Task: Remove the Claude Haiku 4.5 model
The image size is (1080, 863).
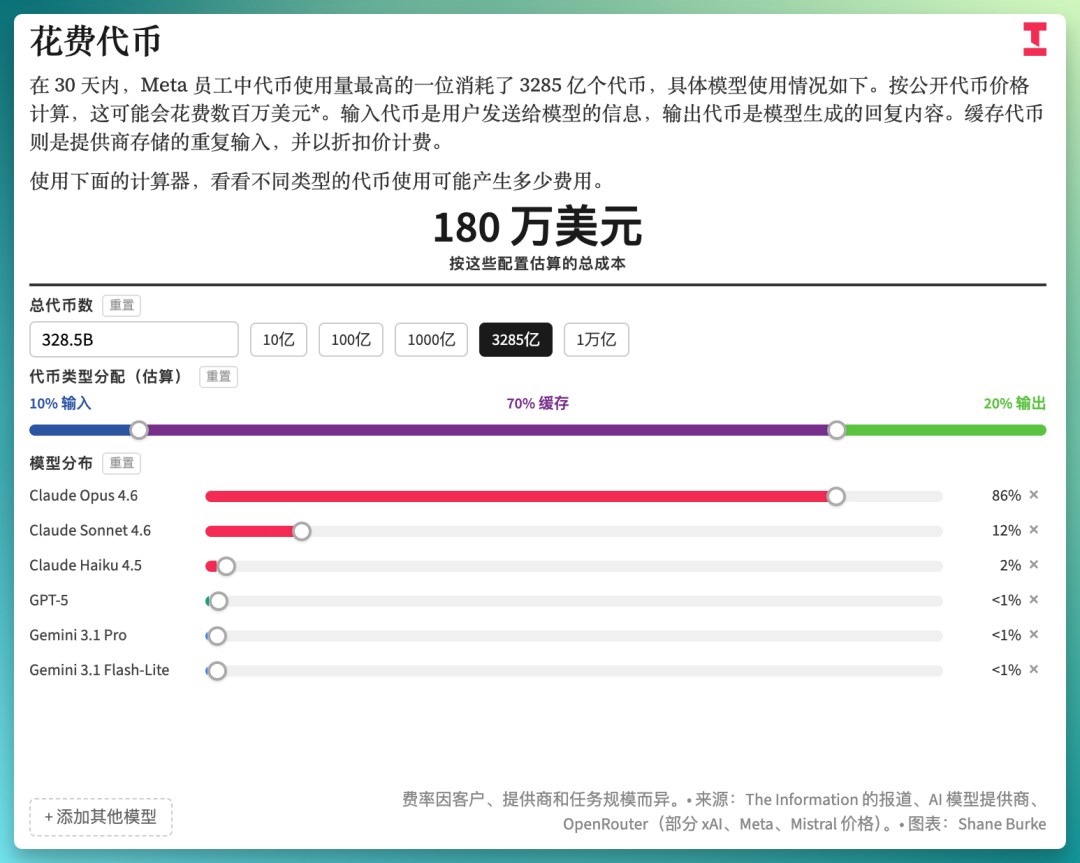Action: click(x=1034, y=565)
